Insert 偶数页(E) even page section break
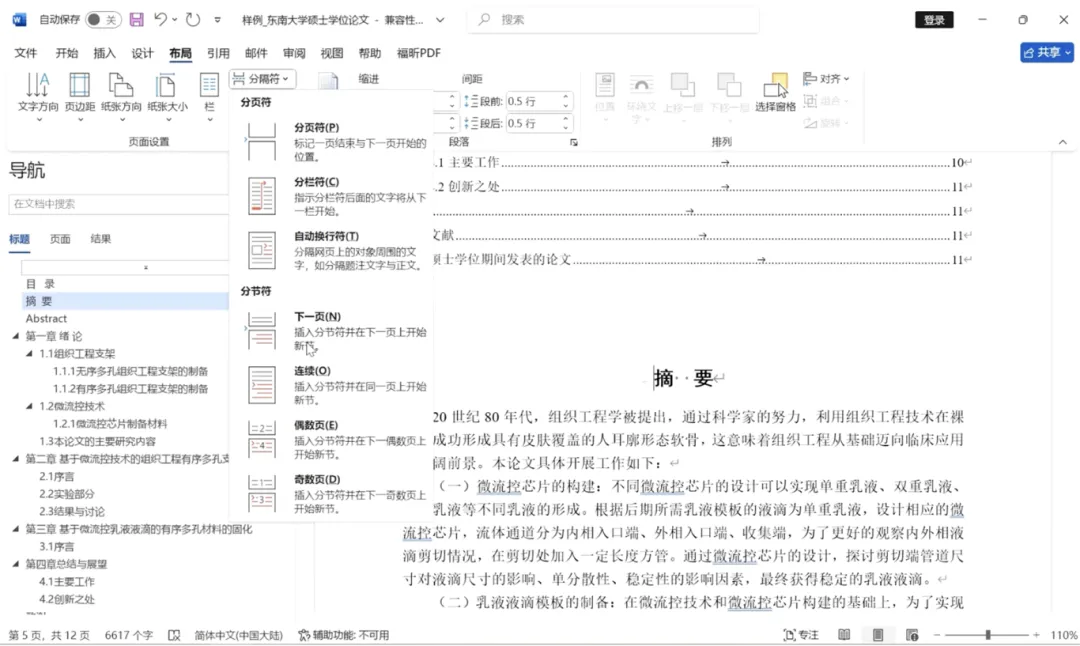This screenshot has height=646, width=1080. 334,440
